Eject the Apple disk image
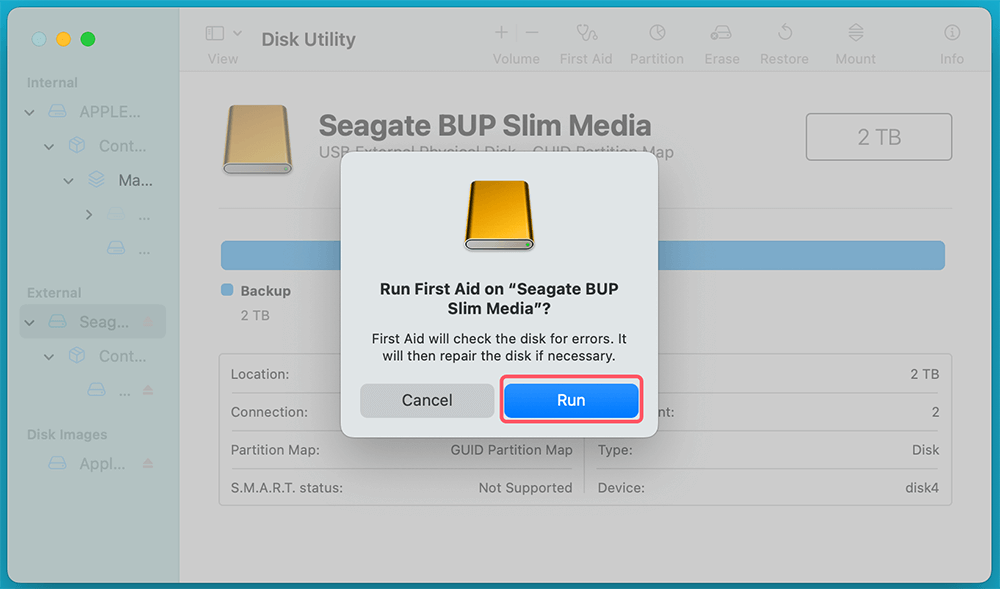The height and width of the screenshot is (589, 1000). [x=148, y=464]
